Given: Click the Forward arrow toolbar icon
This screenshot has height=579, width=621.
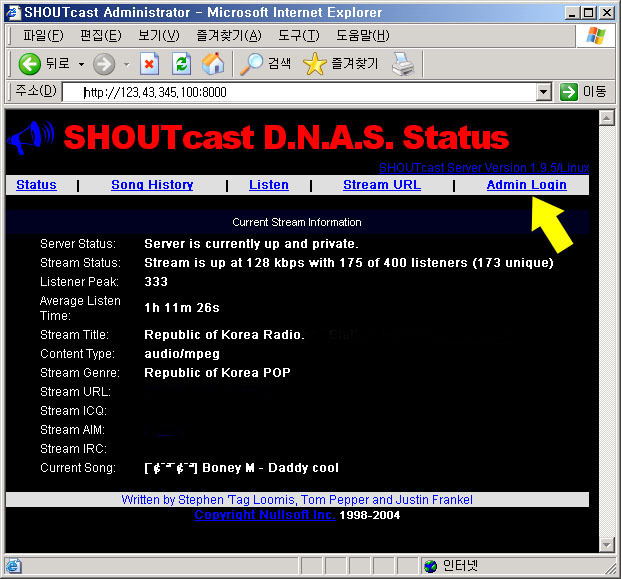Looking at the screenshot, I should [104, 64].
